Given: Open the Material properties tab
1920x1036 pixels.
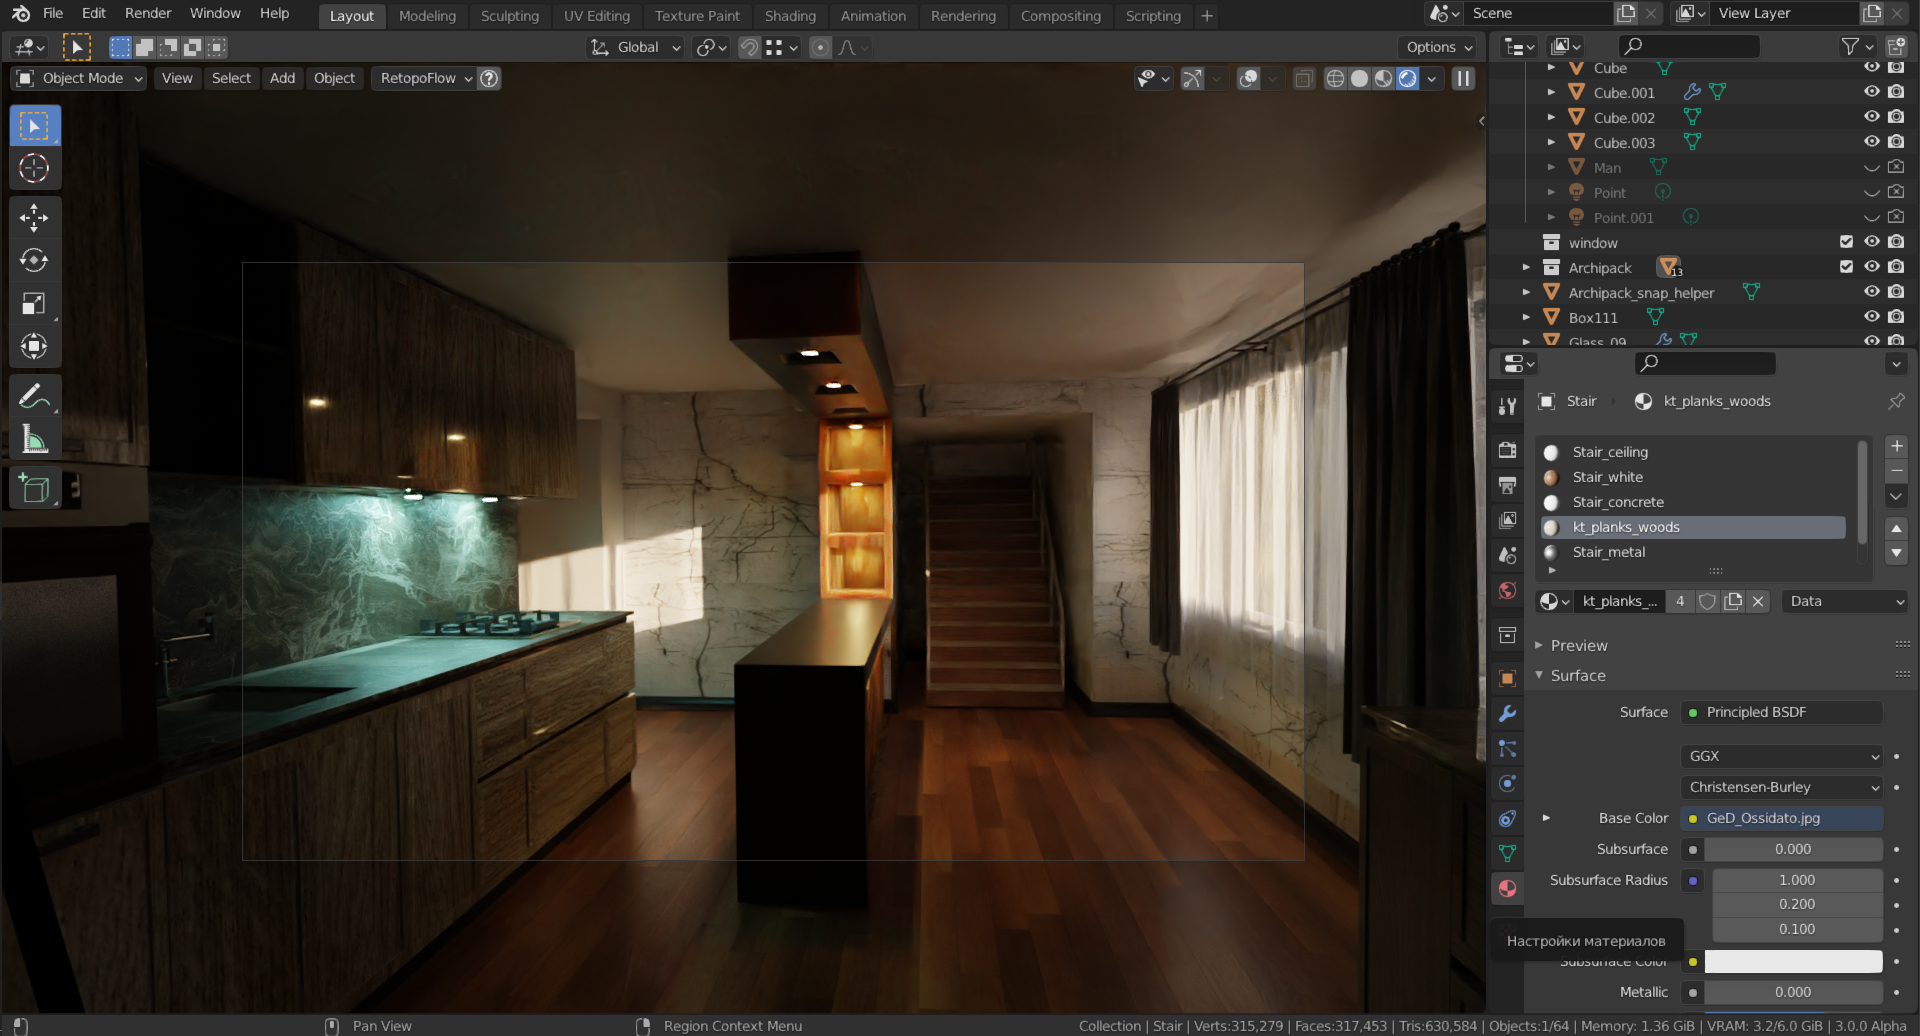Looking at the screenshot, I should (x=1507, y=888).
